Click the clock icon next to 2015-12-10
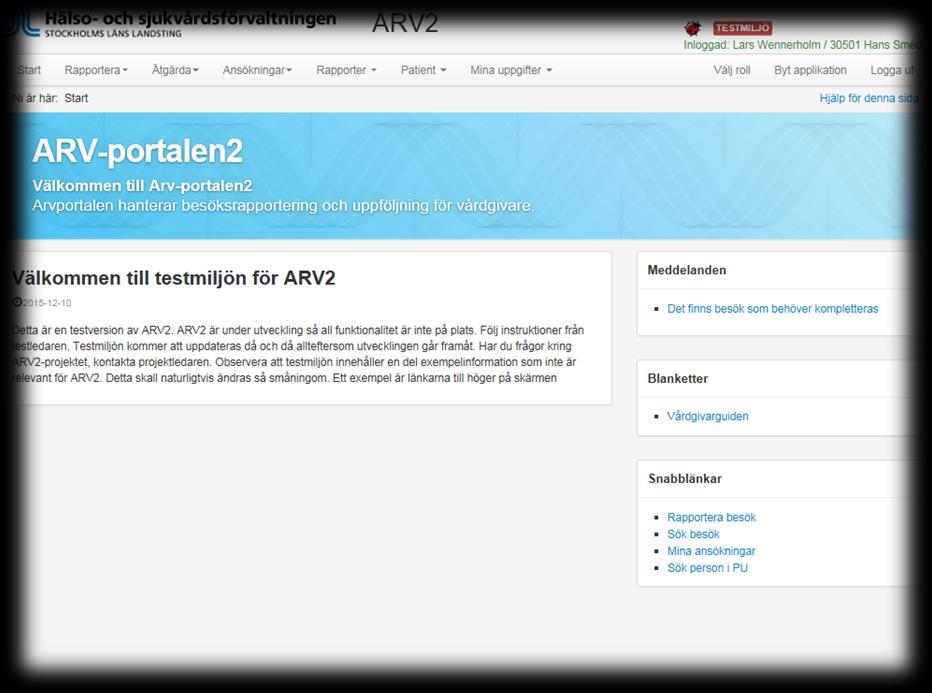The width and height of the screenshot is (932, 693). click(17, 302)
